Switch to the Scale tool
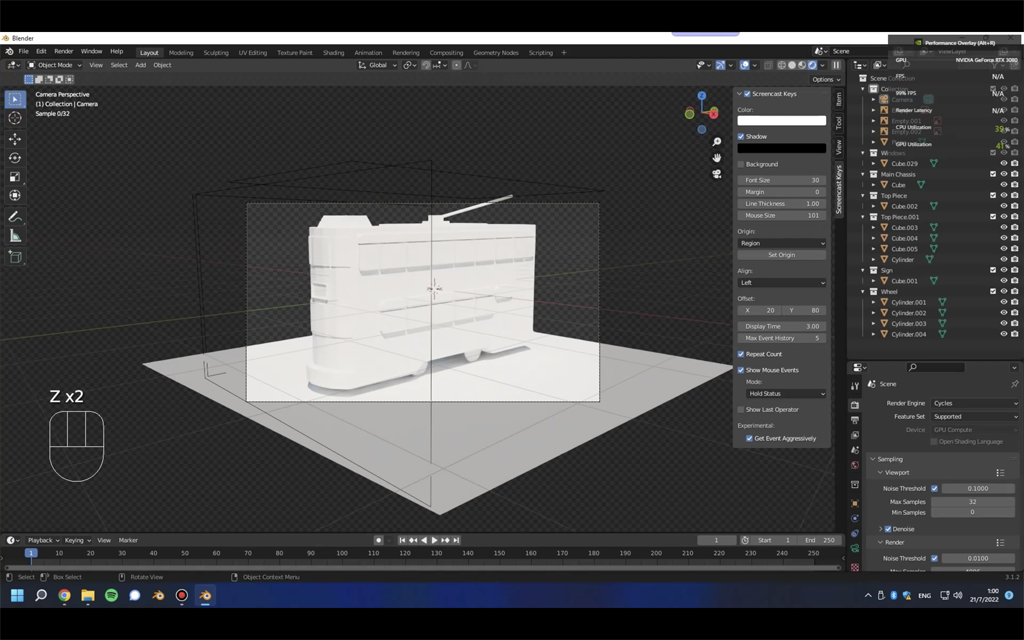The width and height of the screenshot is (1024, 640). (15, 177)
